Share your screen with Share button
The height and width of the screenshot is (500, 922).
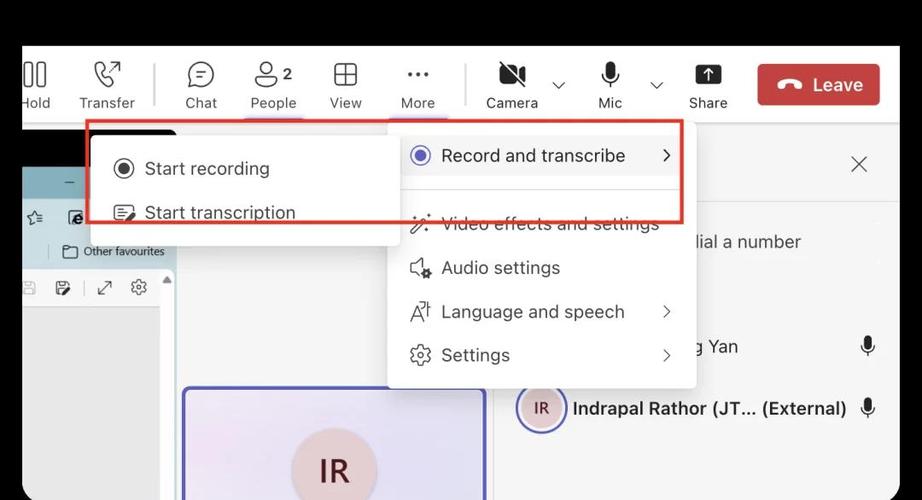708,85
